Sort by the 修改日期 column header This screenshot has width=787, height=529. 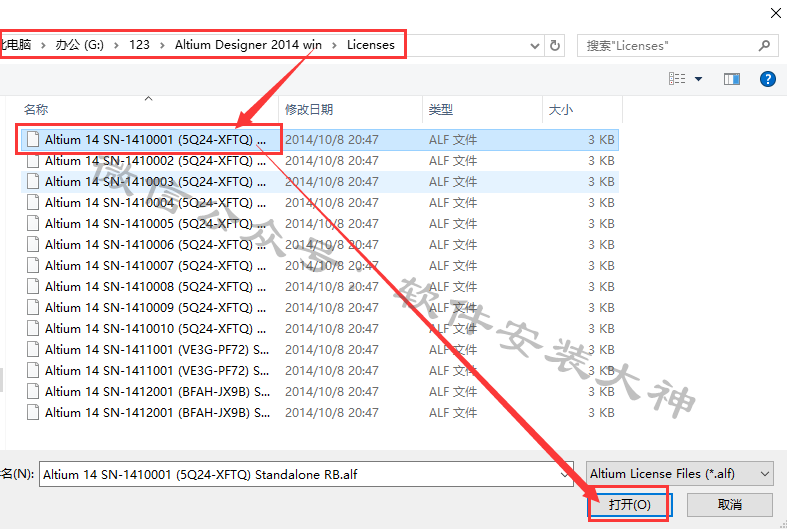coord(309,109)
